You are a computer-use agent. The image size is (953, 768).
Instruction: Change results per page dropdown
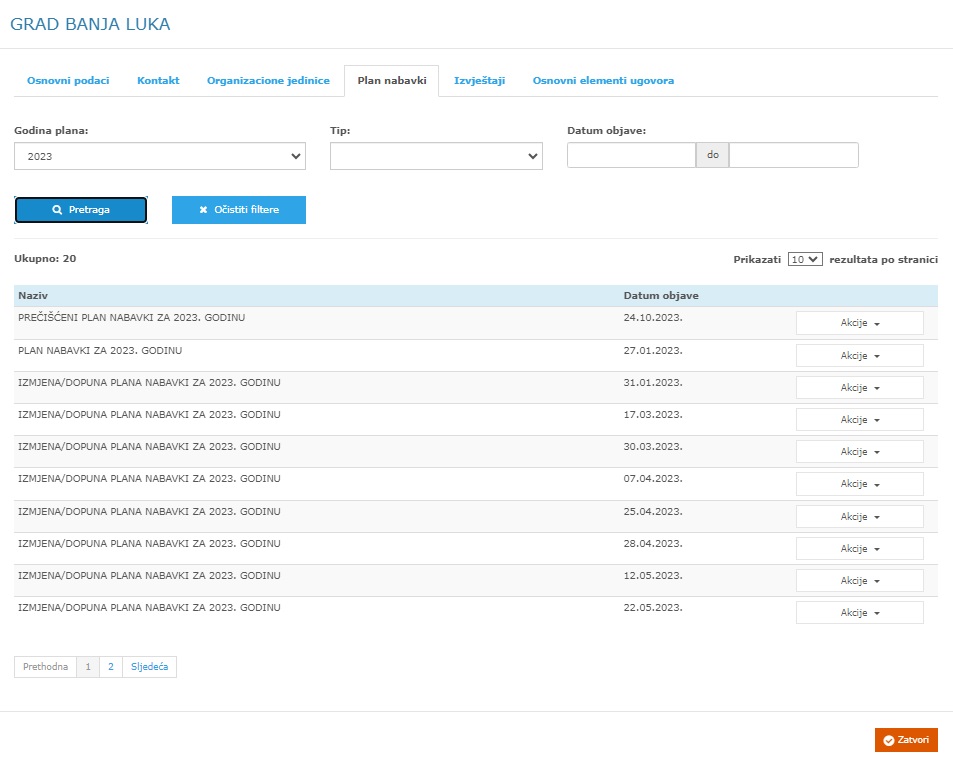805,259
